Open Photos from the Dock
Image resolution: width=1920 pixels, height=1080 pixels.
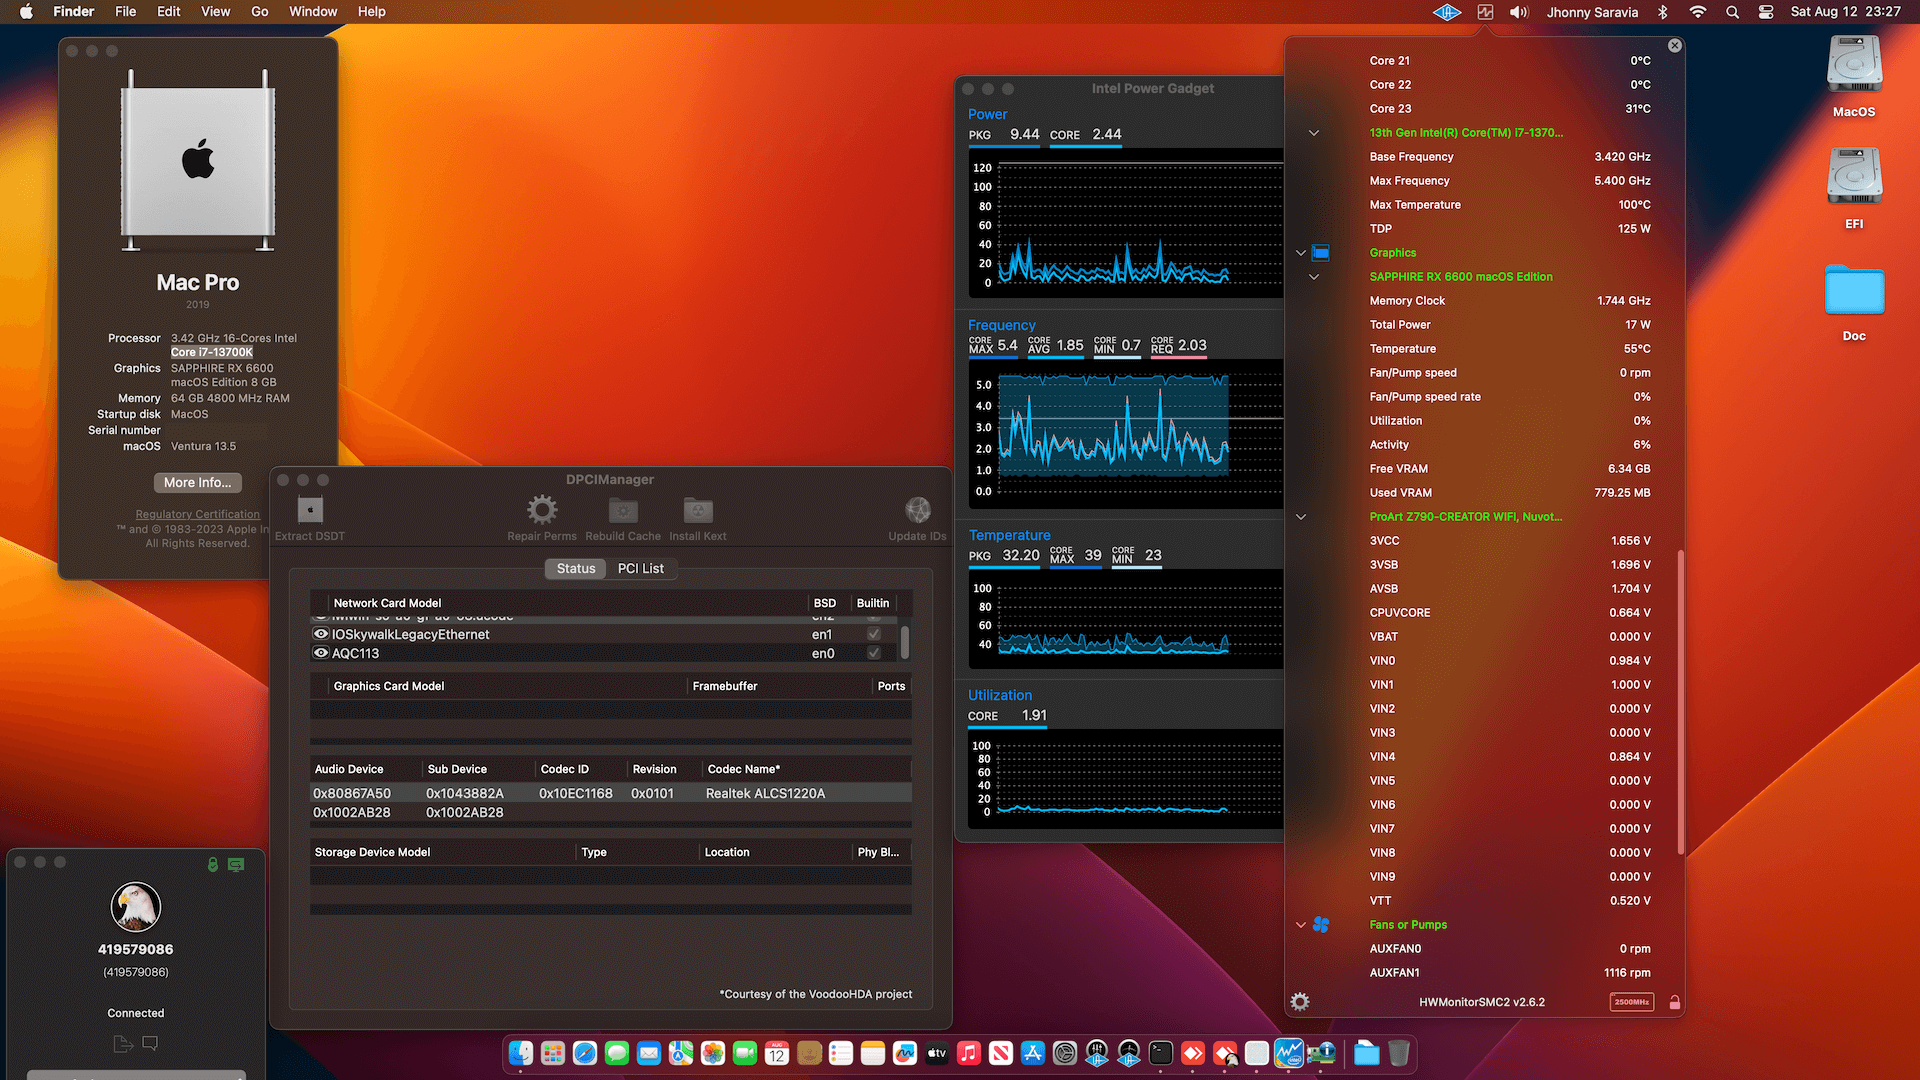(713, 1053)
